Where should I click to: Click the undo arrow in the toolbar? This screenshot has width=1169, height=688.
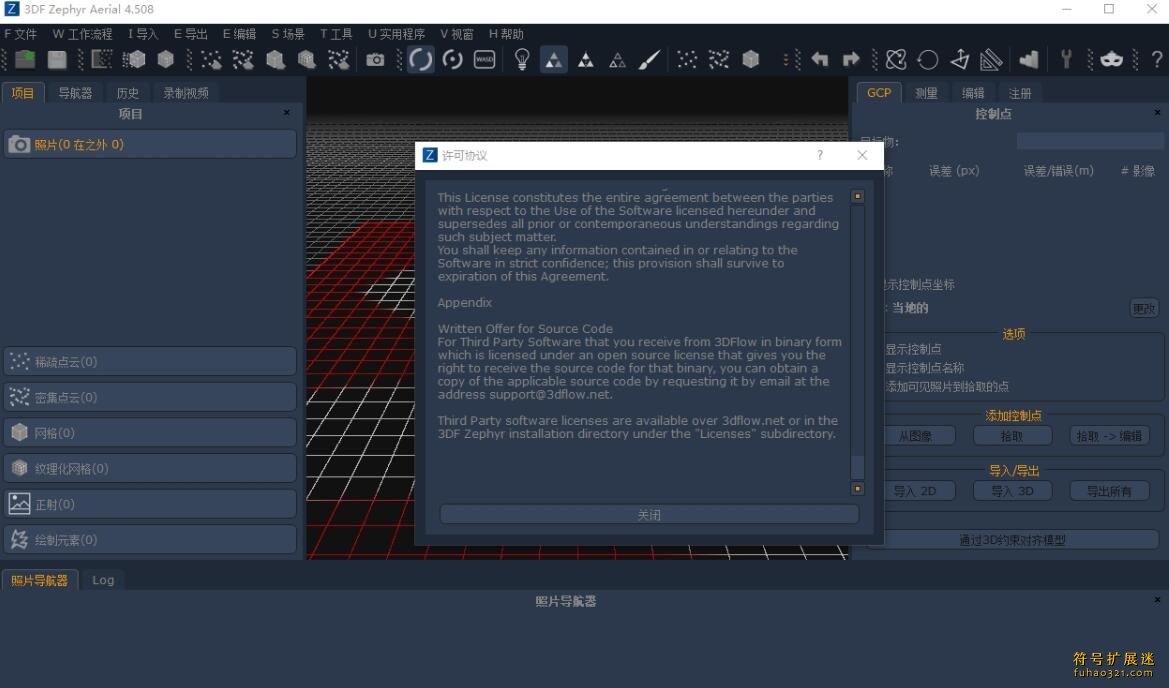pos(820,60)
